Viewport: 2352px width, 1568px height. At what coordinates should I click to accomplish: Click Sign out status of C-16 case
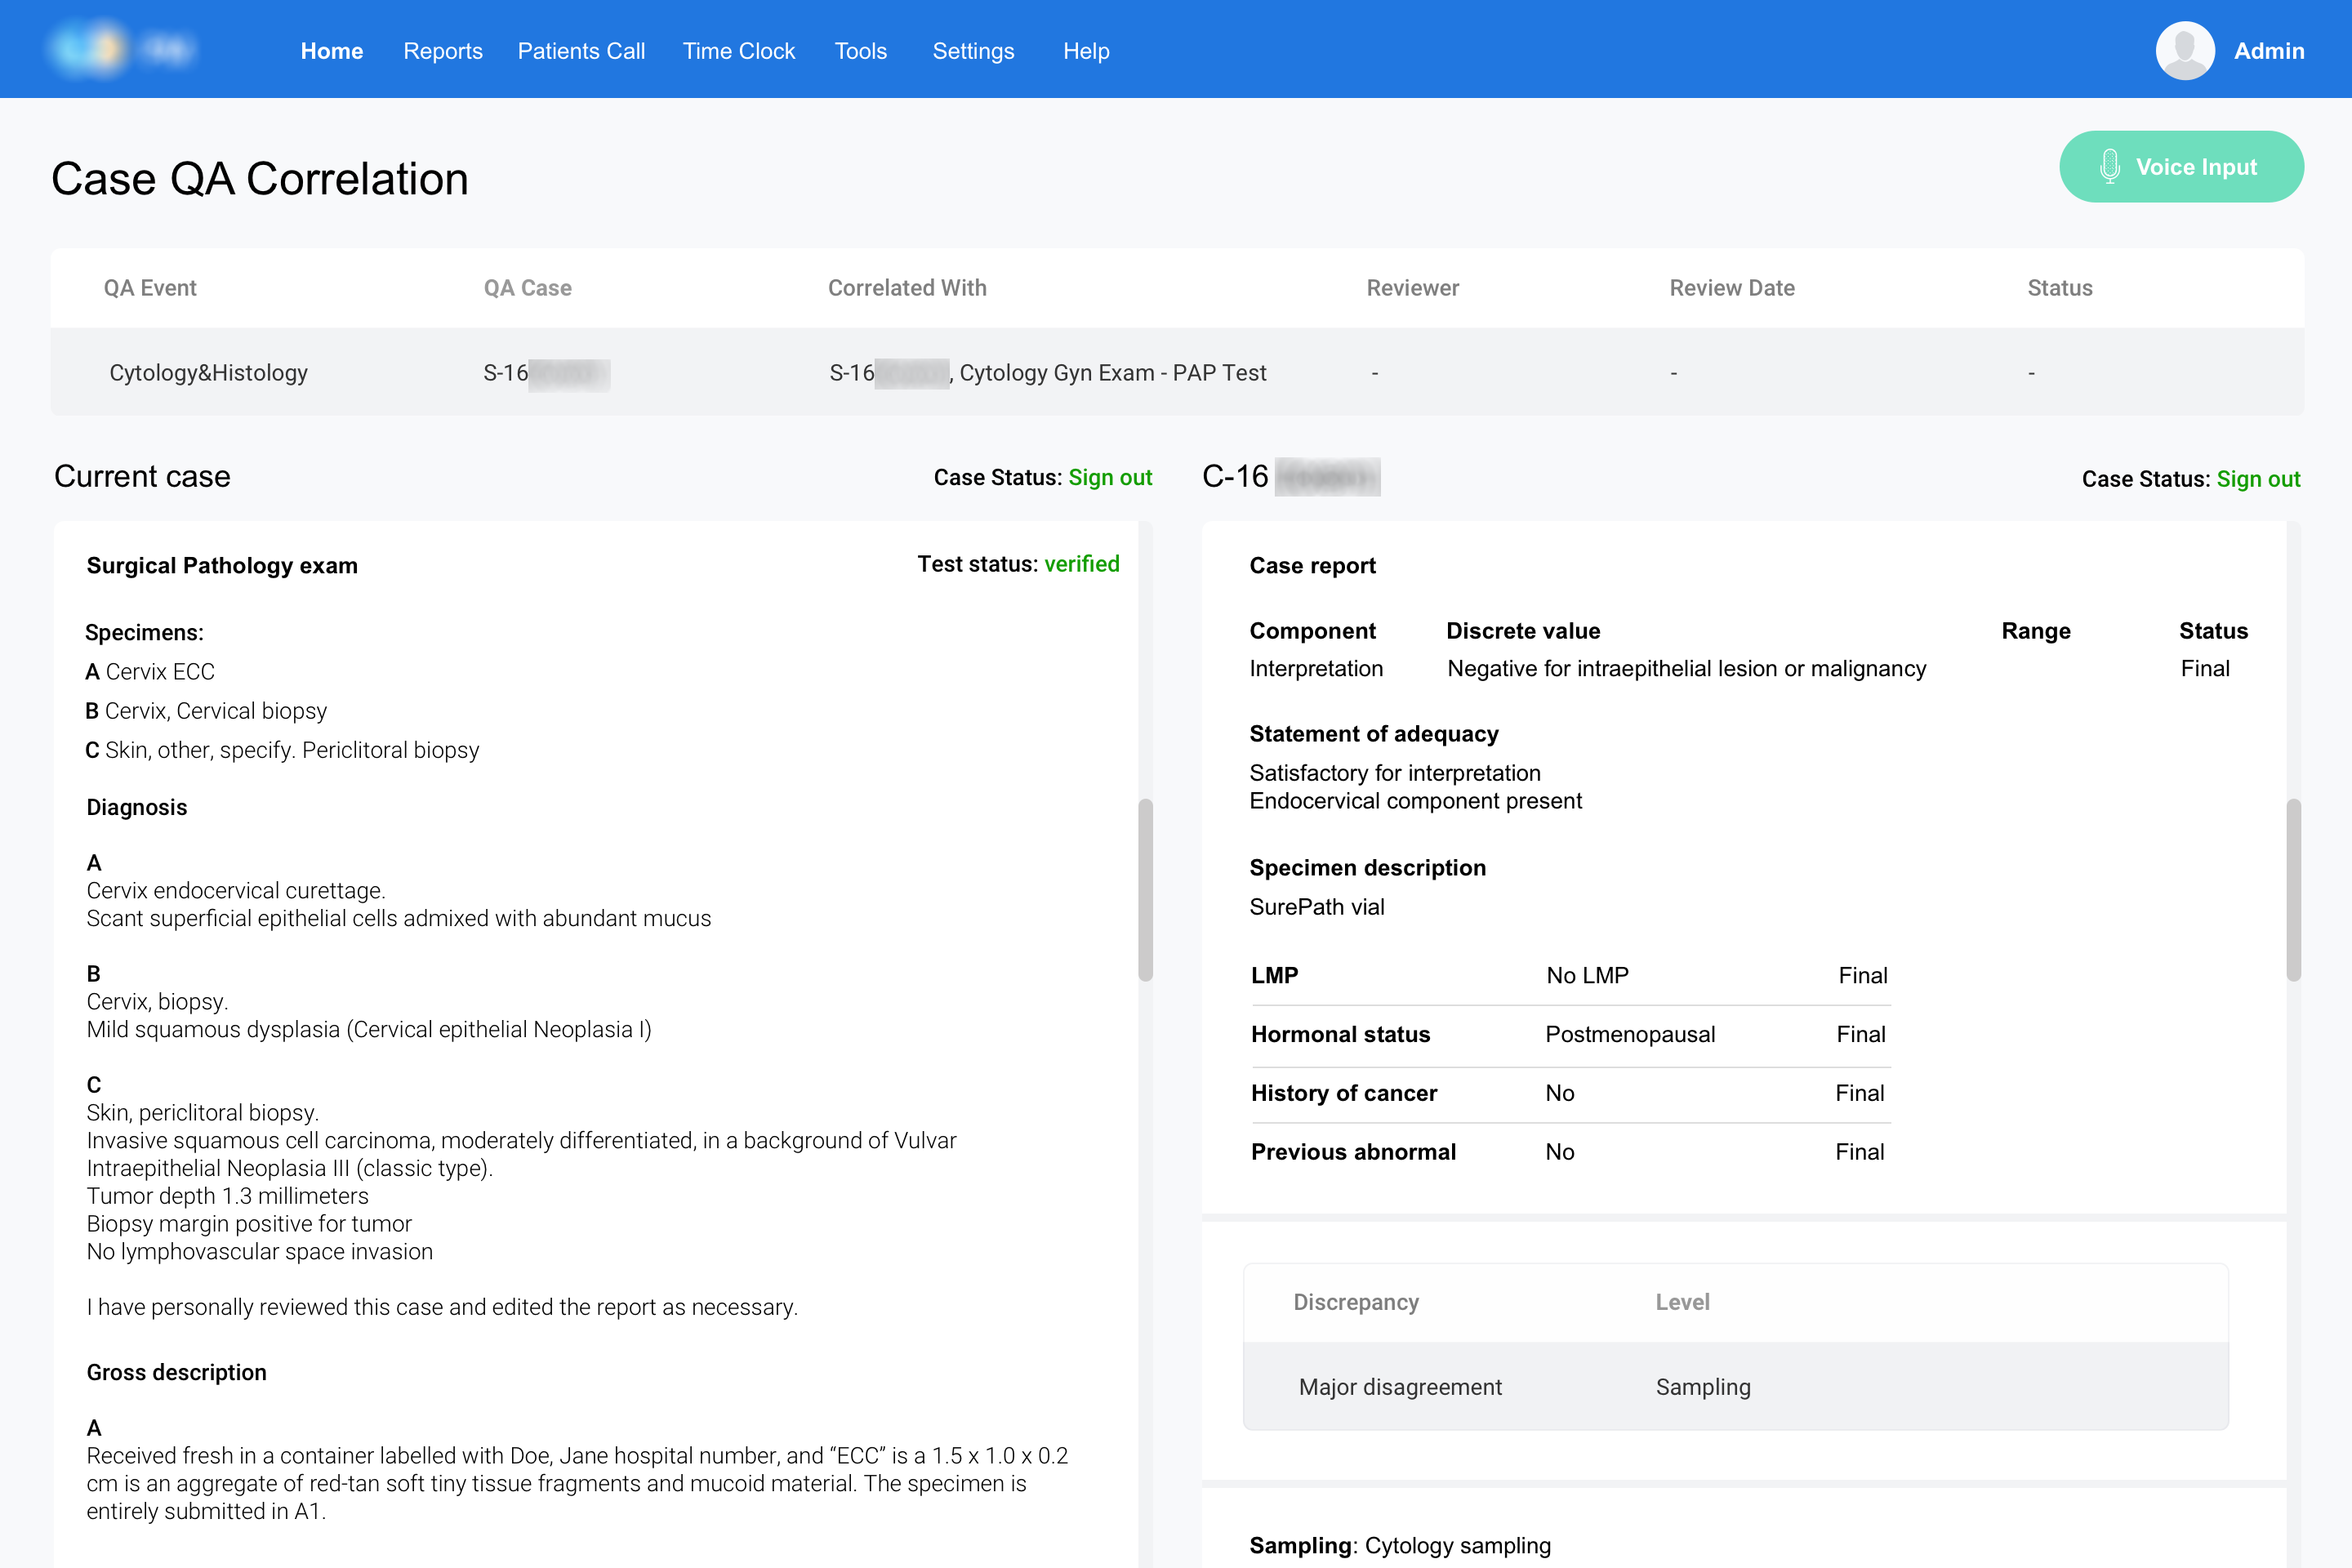2258,479
